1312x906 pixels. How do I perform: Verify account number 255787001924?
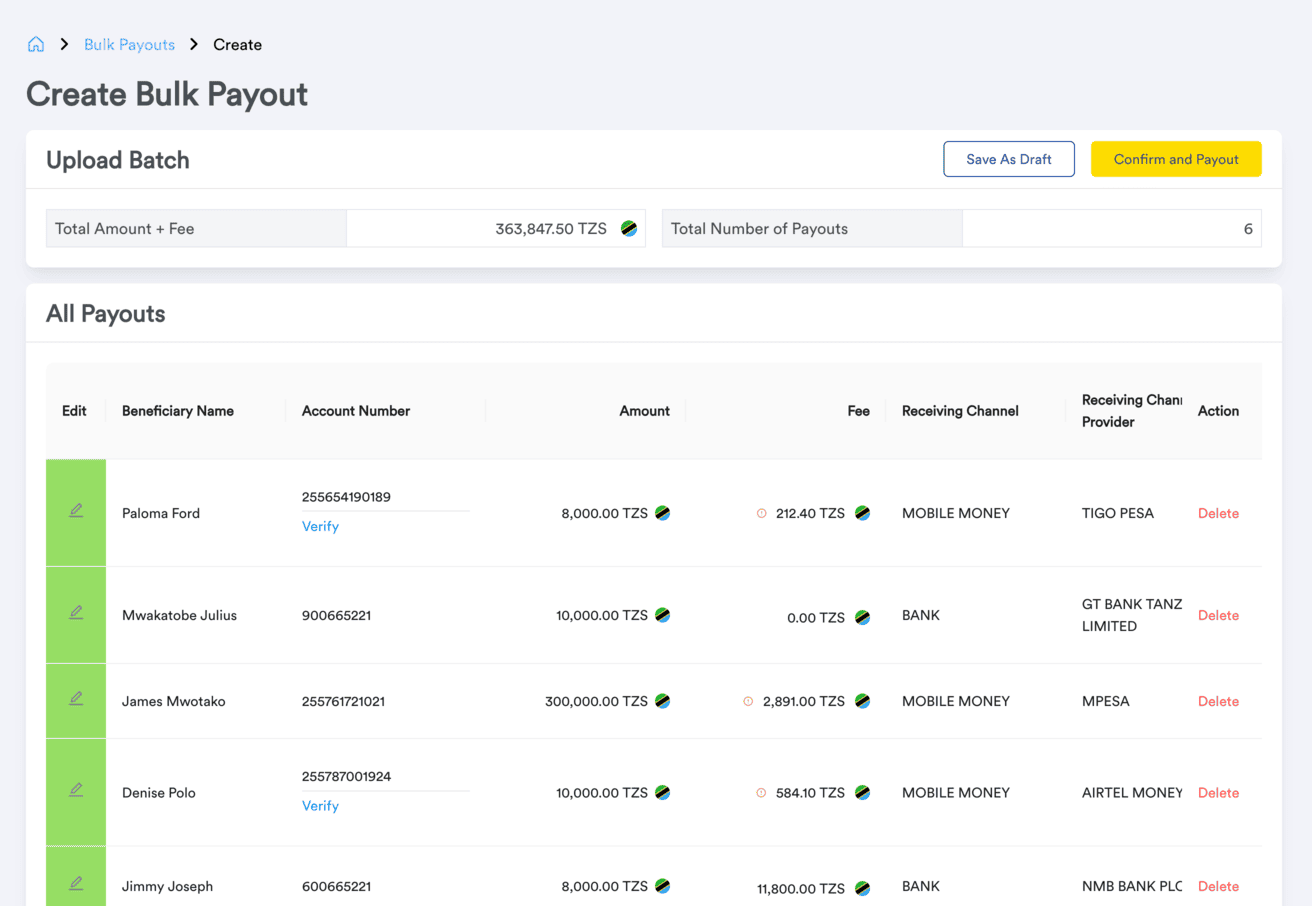point(320,806)
